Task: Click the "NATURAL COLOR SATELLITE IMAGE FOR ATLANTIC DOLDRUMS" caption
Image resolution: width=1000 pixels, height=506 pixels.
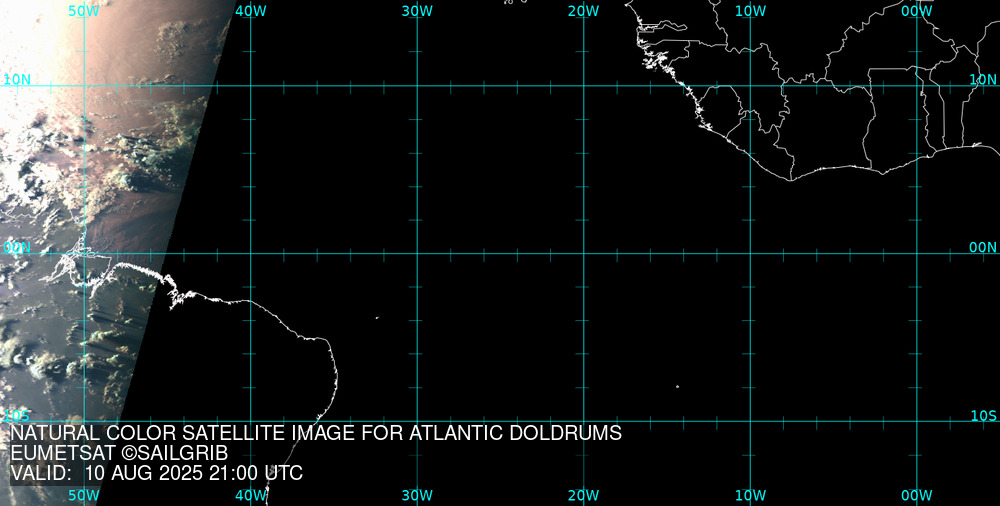Action: click(316, 433)
